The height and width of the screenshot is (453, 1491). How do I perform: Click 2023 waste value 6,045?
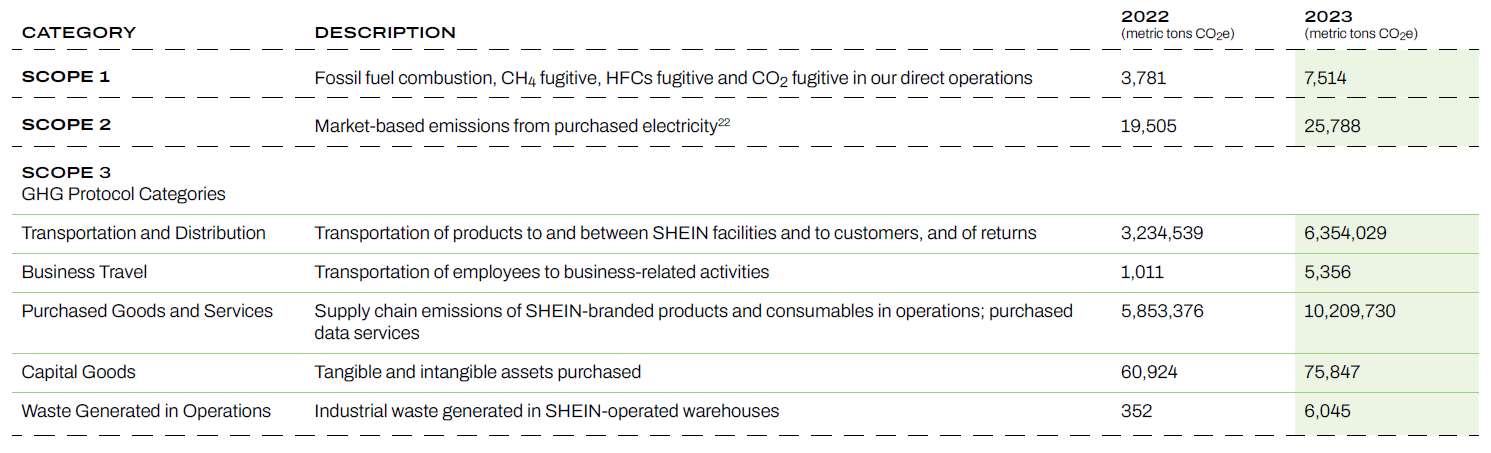pyautogui.click(x=1326, y=411)
